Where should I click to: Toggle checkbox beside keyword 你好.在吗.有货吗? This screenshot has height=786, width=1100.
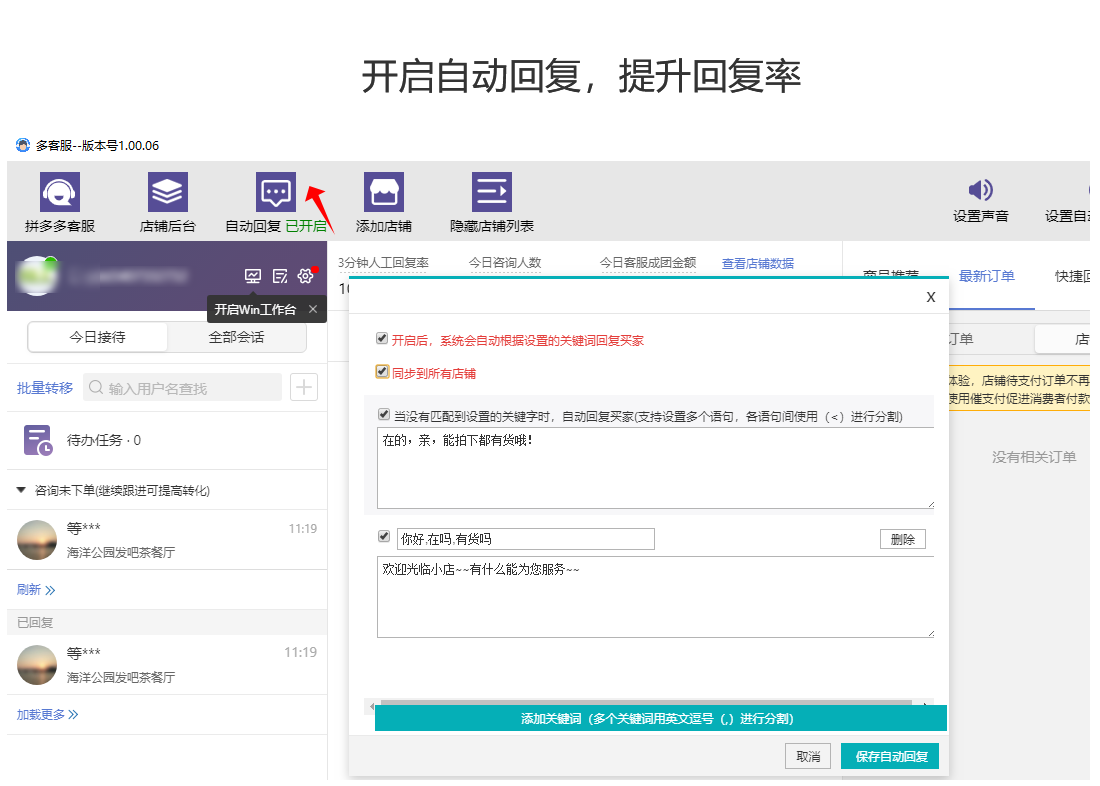tap(384, 537)
